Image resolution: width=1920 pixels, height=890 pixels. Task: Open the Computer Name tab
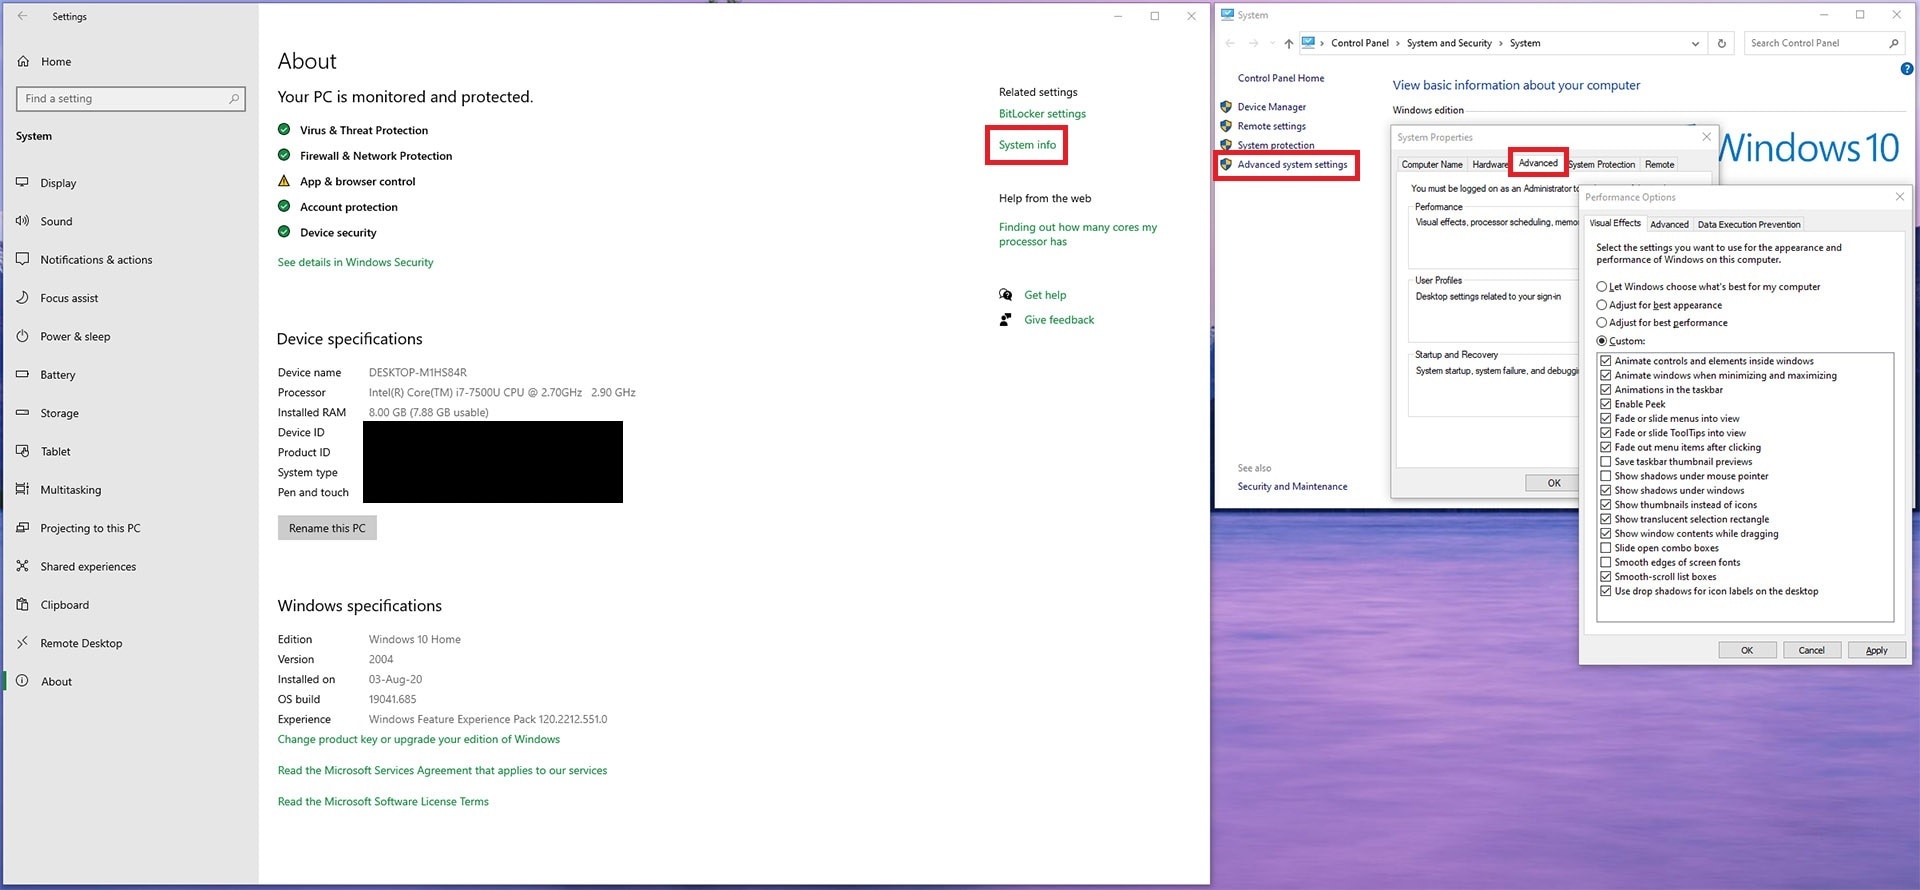[1431, 164]
